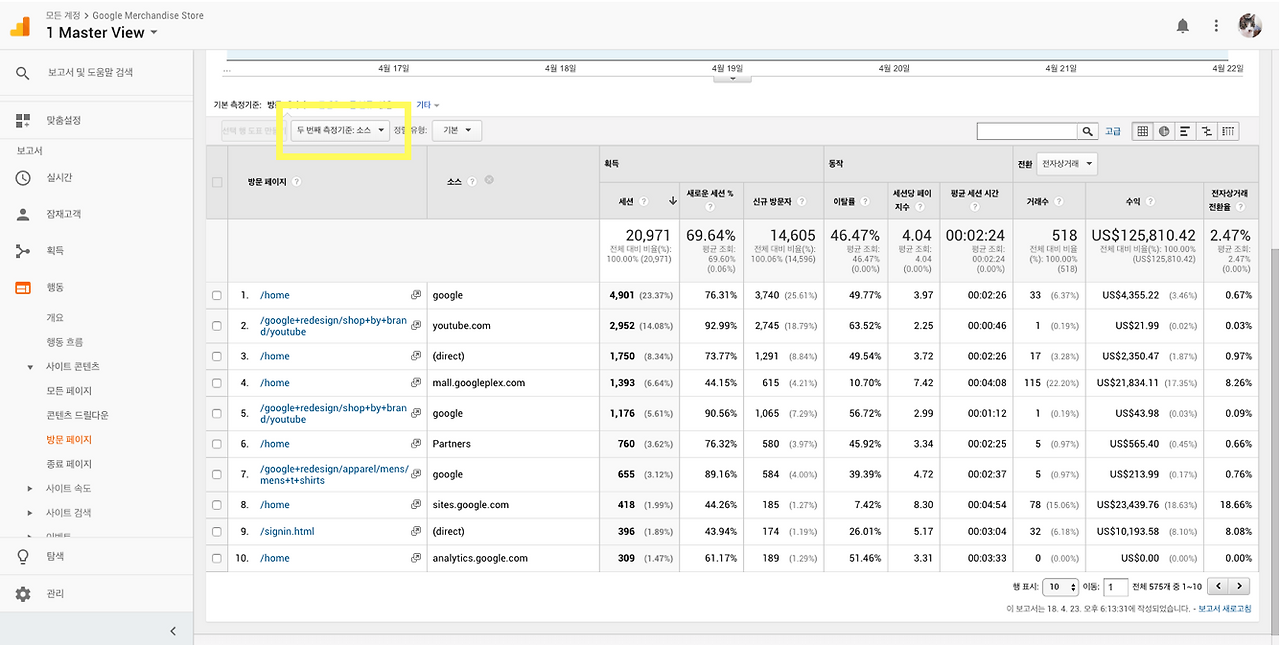1280x645 pixels.
Task: Open 전자상거래 conversion dropdown
Action: pyautogui.click(x=1067, y=163)
